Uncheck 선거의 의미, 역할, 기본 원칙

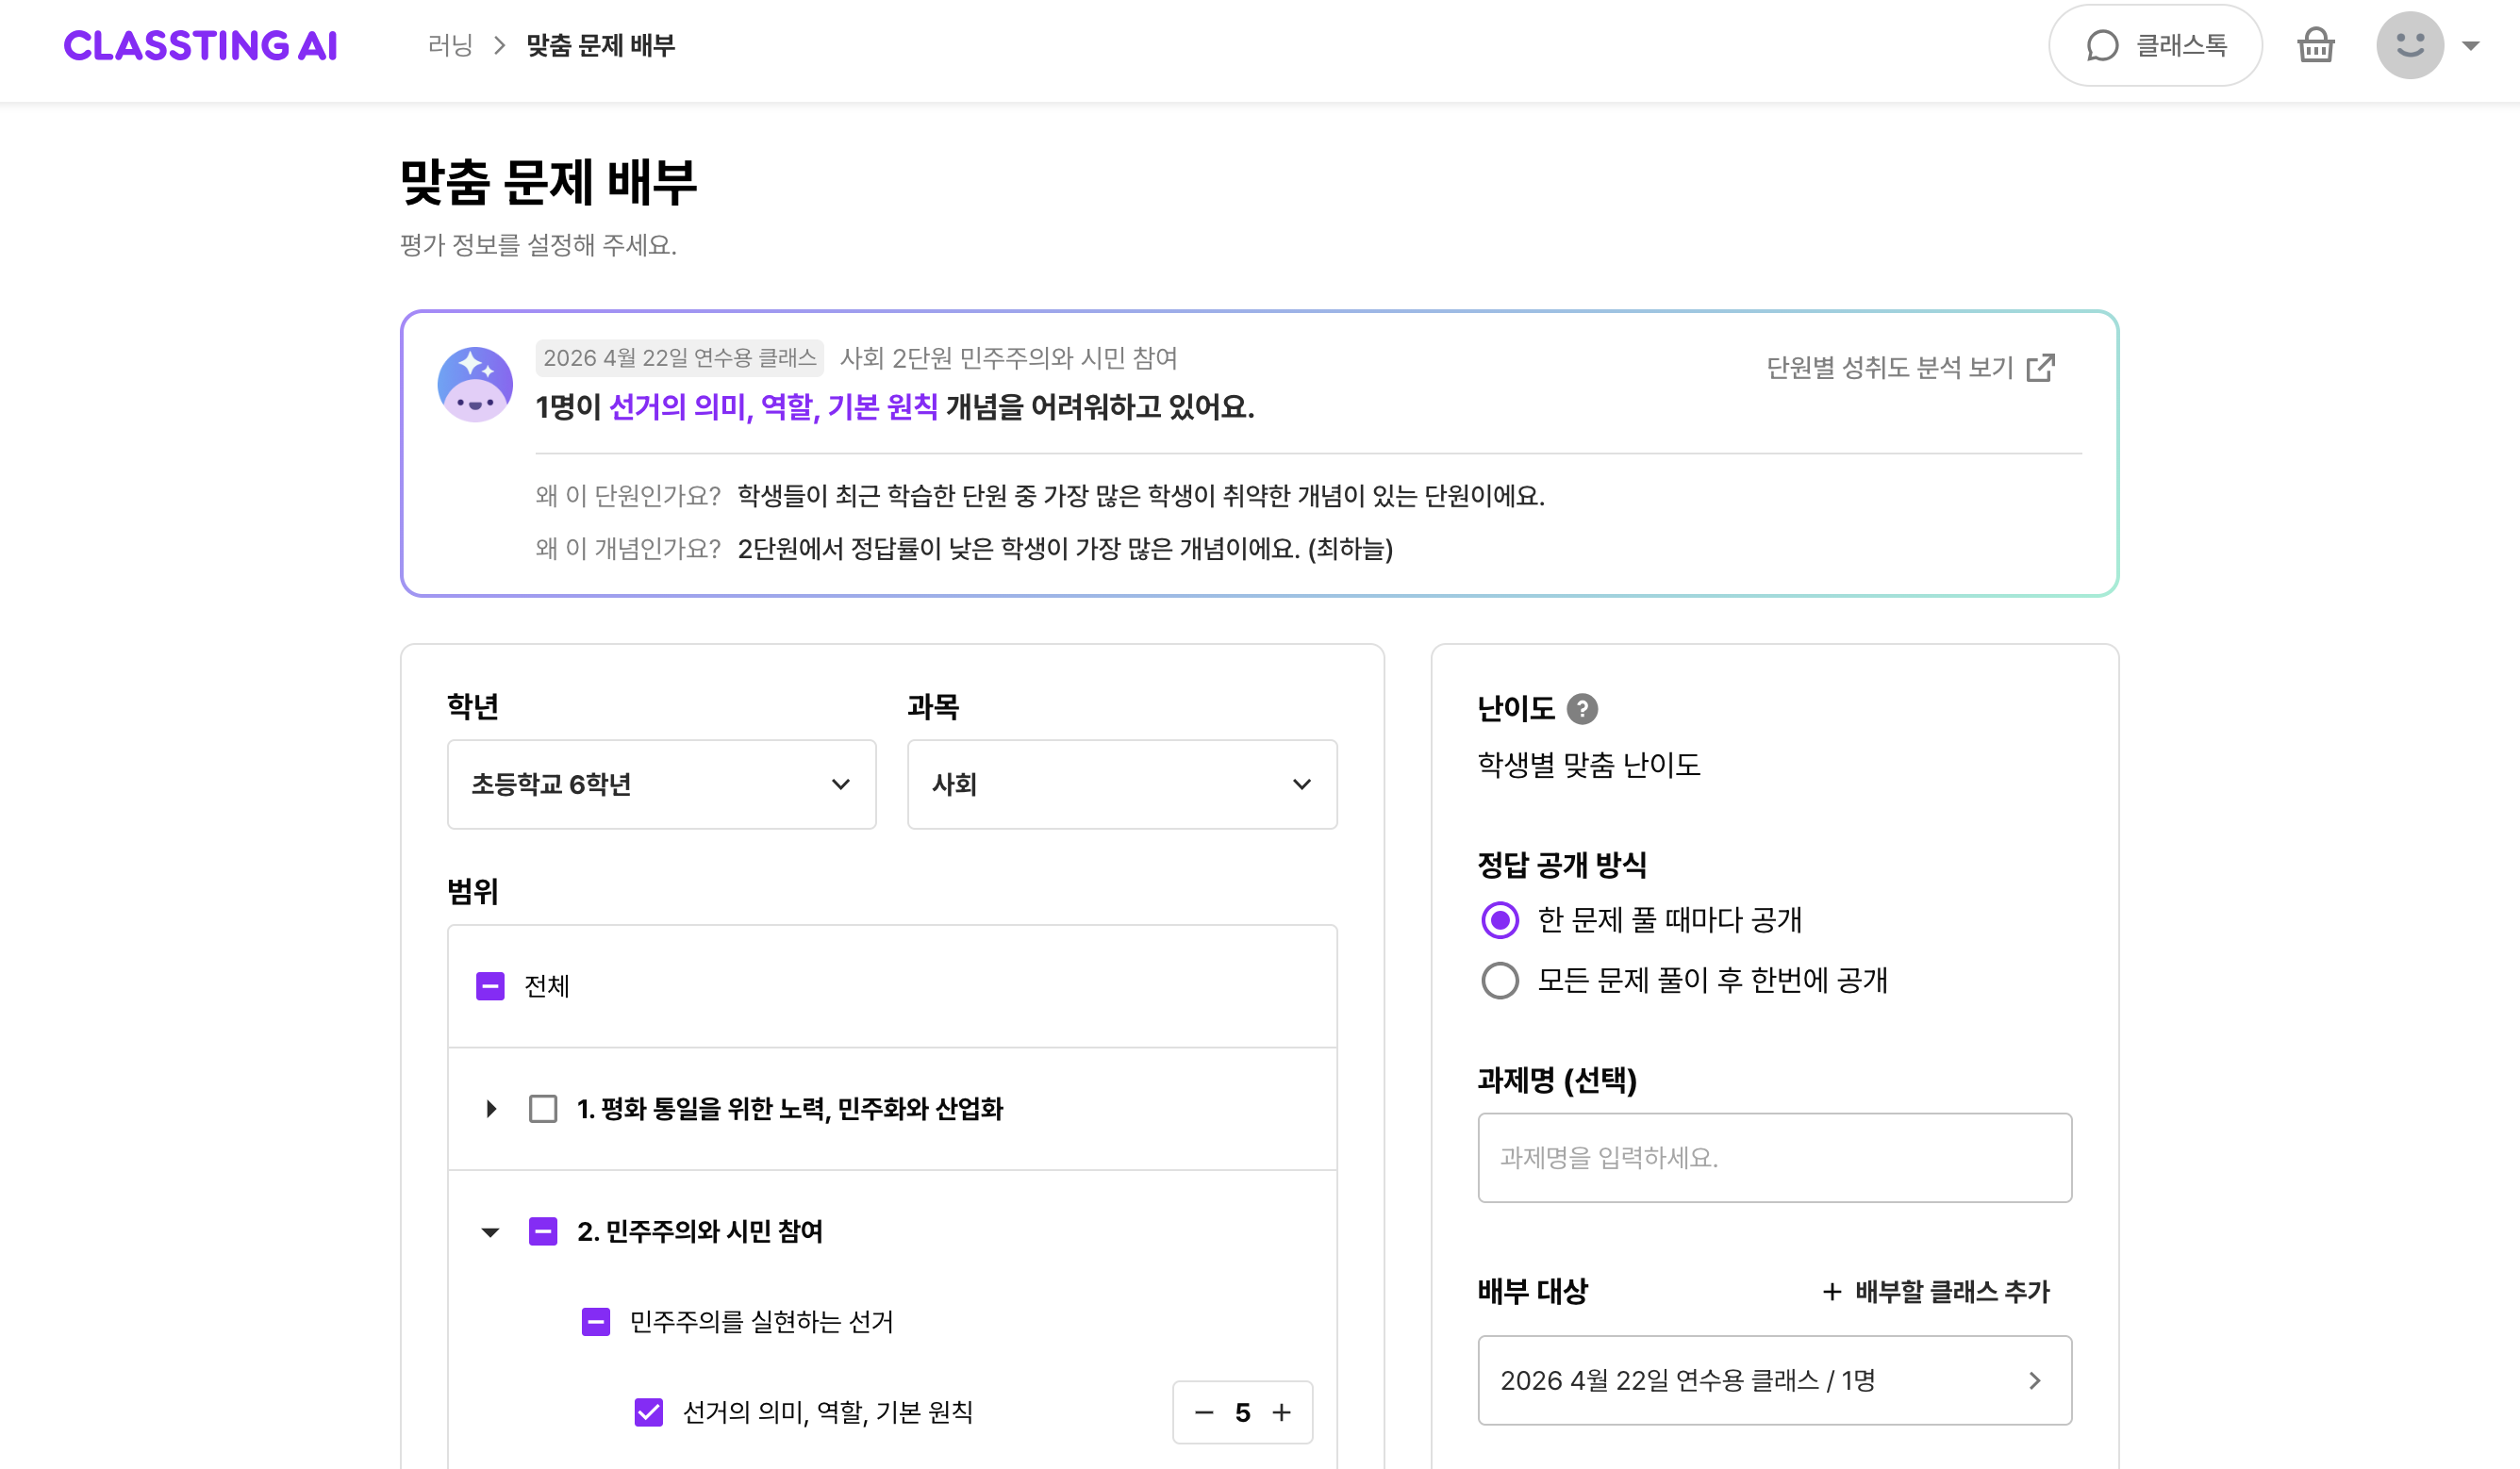(x=649, y=1412)
